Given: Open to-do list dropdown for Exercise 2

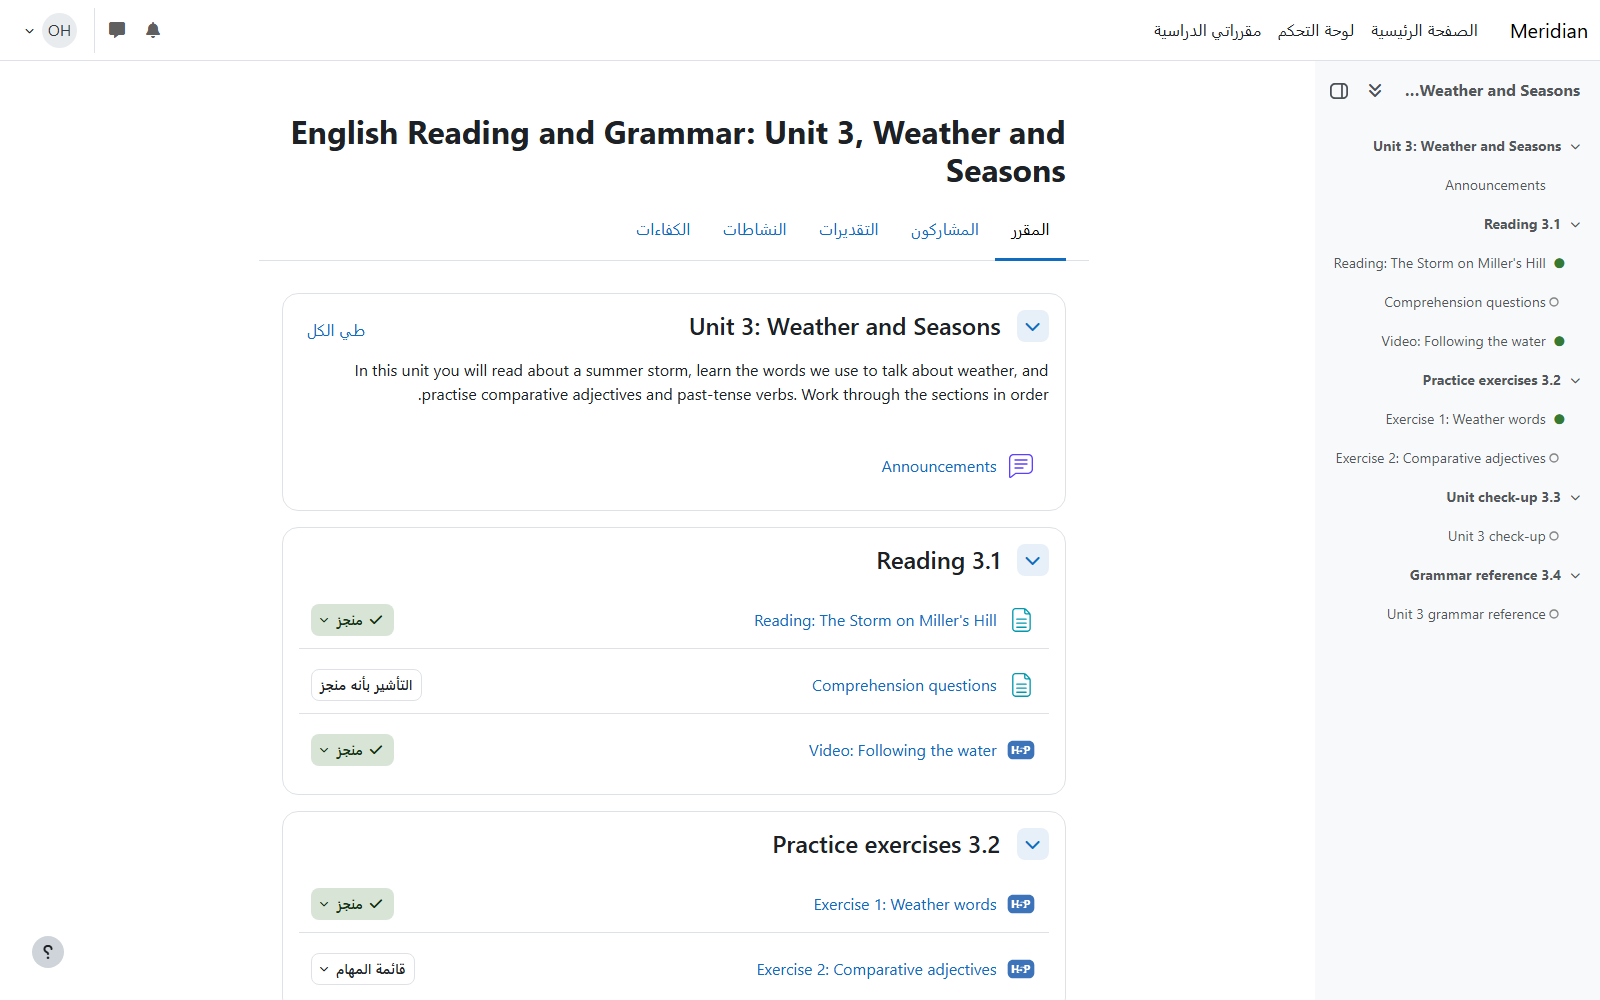Looking at the screenshot, I should (363, 969).
